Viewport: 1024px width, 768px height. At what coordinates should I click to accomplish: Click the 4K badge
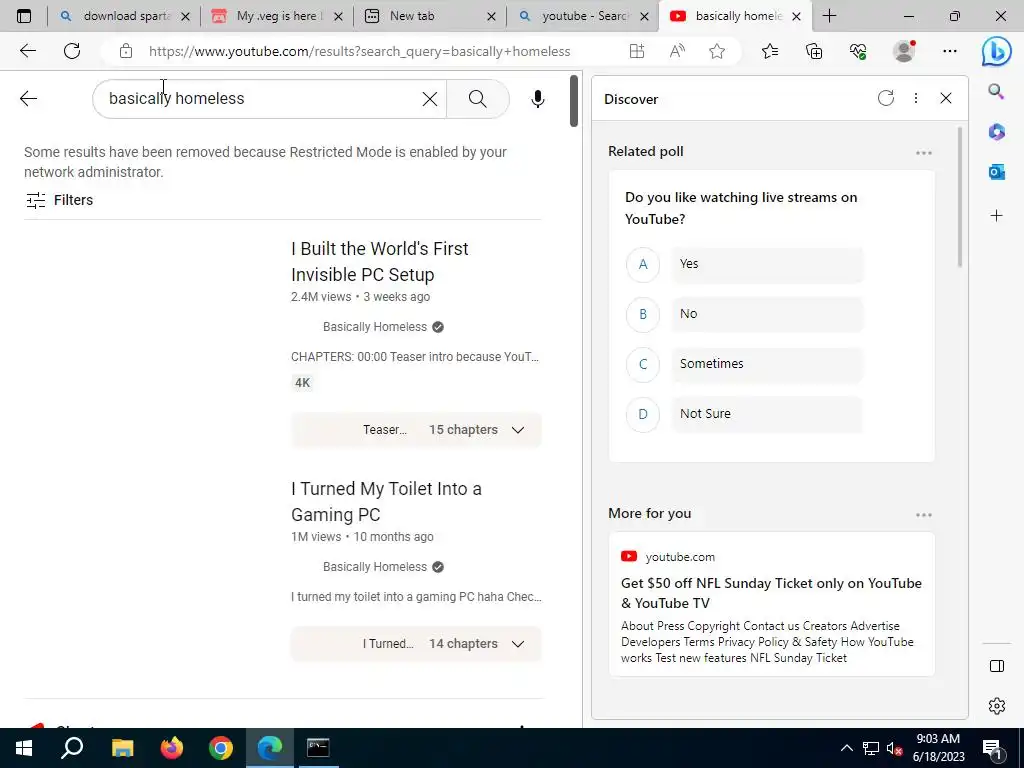click(302, 383)
